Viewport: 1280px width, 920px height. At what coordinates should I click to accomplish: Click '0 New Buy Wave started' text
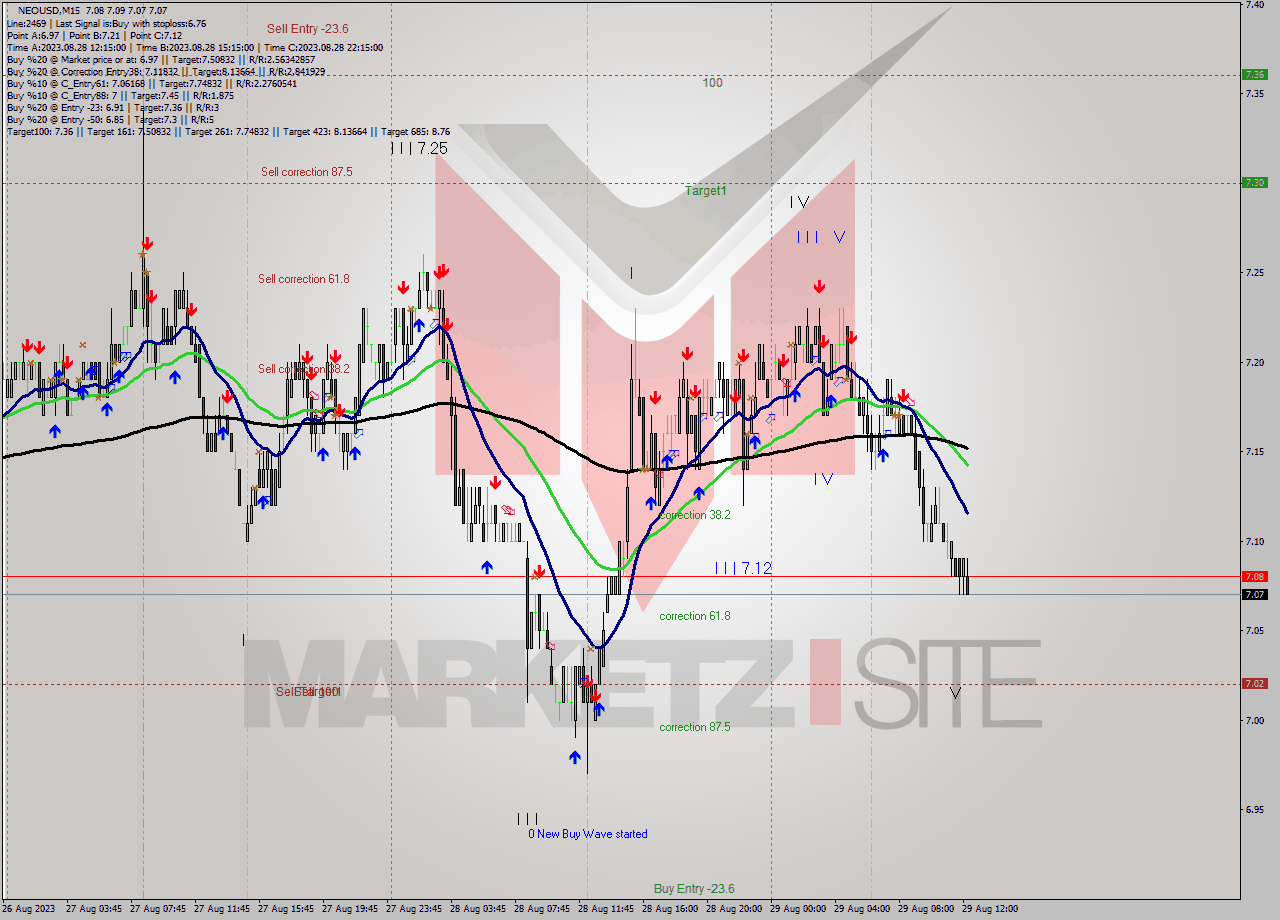[x=588, y=834]
